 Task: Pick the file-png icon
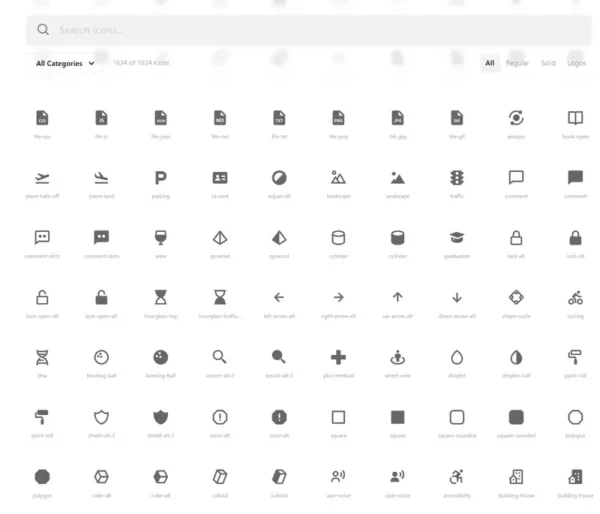coord(339,118)
